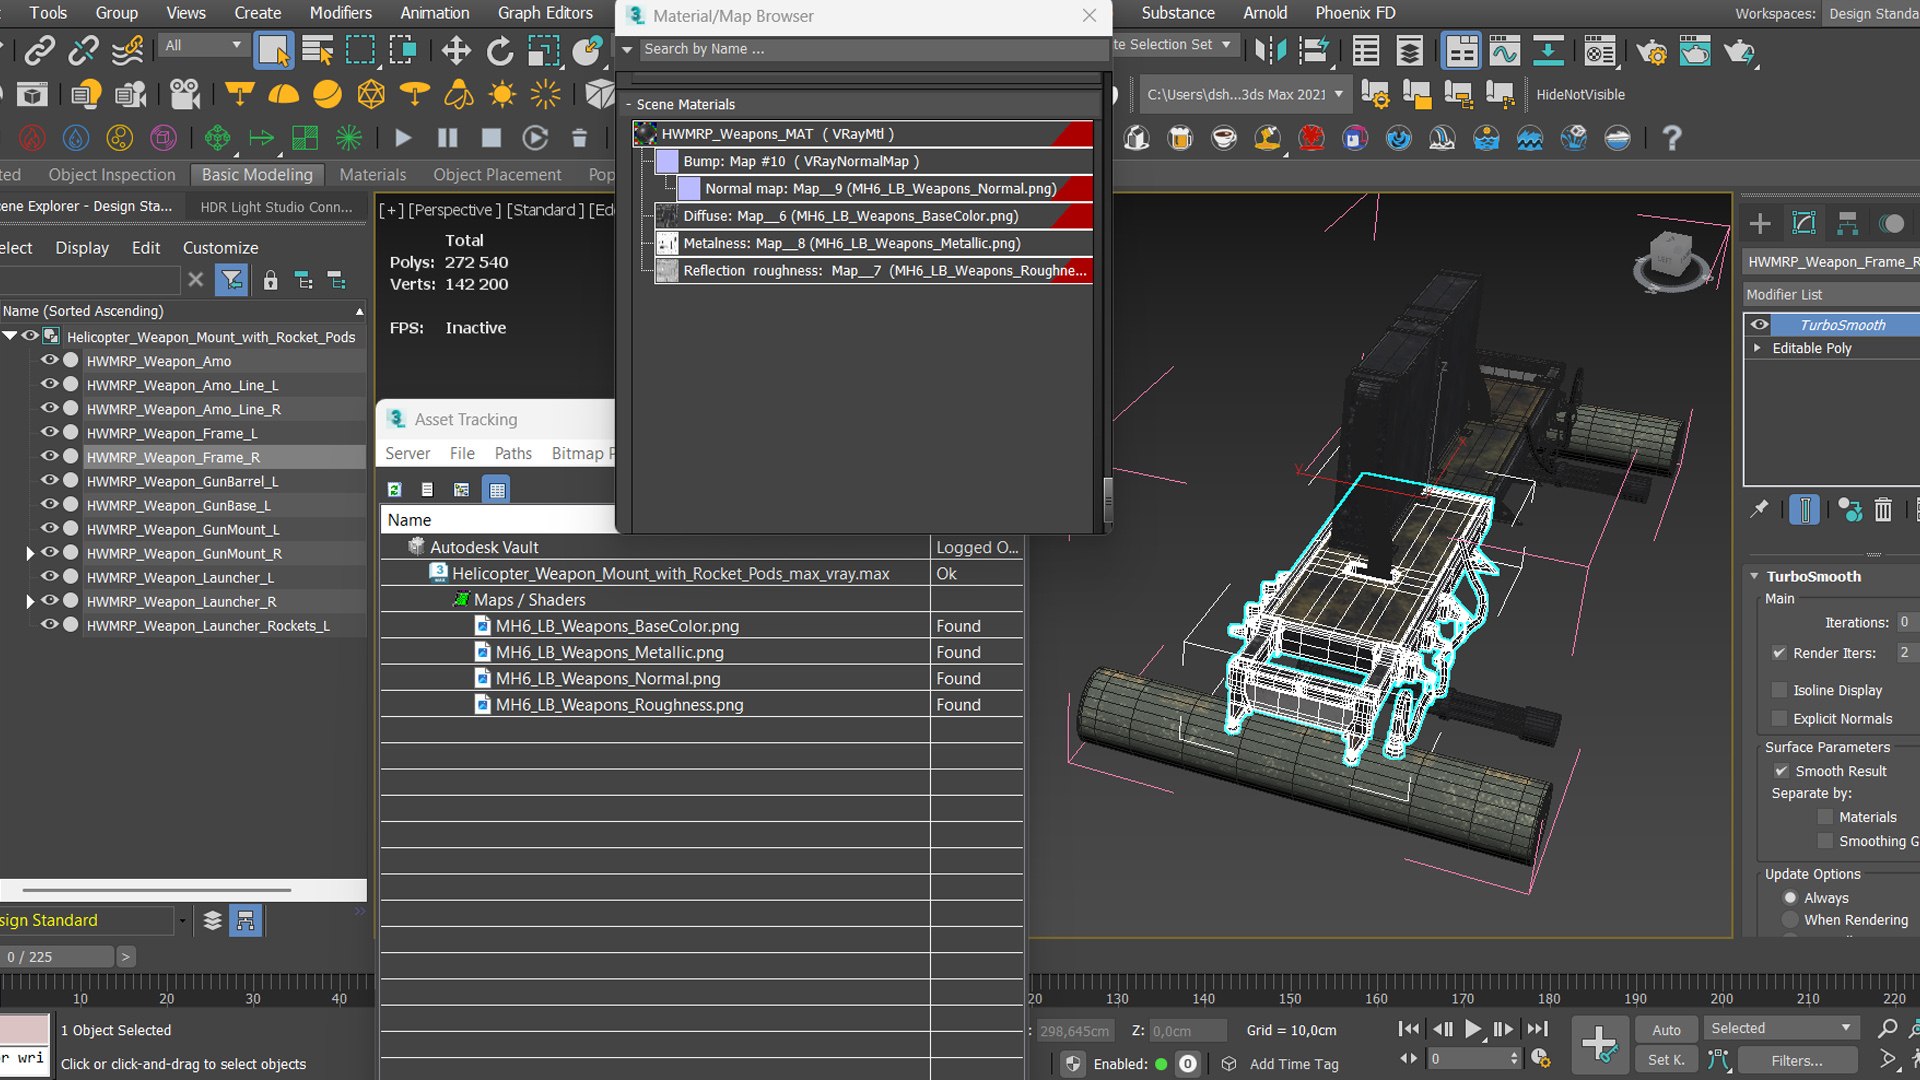Toggle the TurboSmooth modifier eye
This screenshot has height=1080, width=1920.
(x=1759, y=325)
